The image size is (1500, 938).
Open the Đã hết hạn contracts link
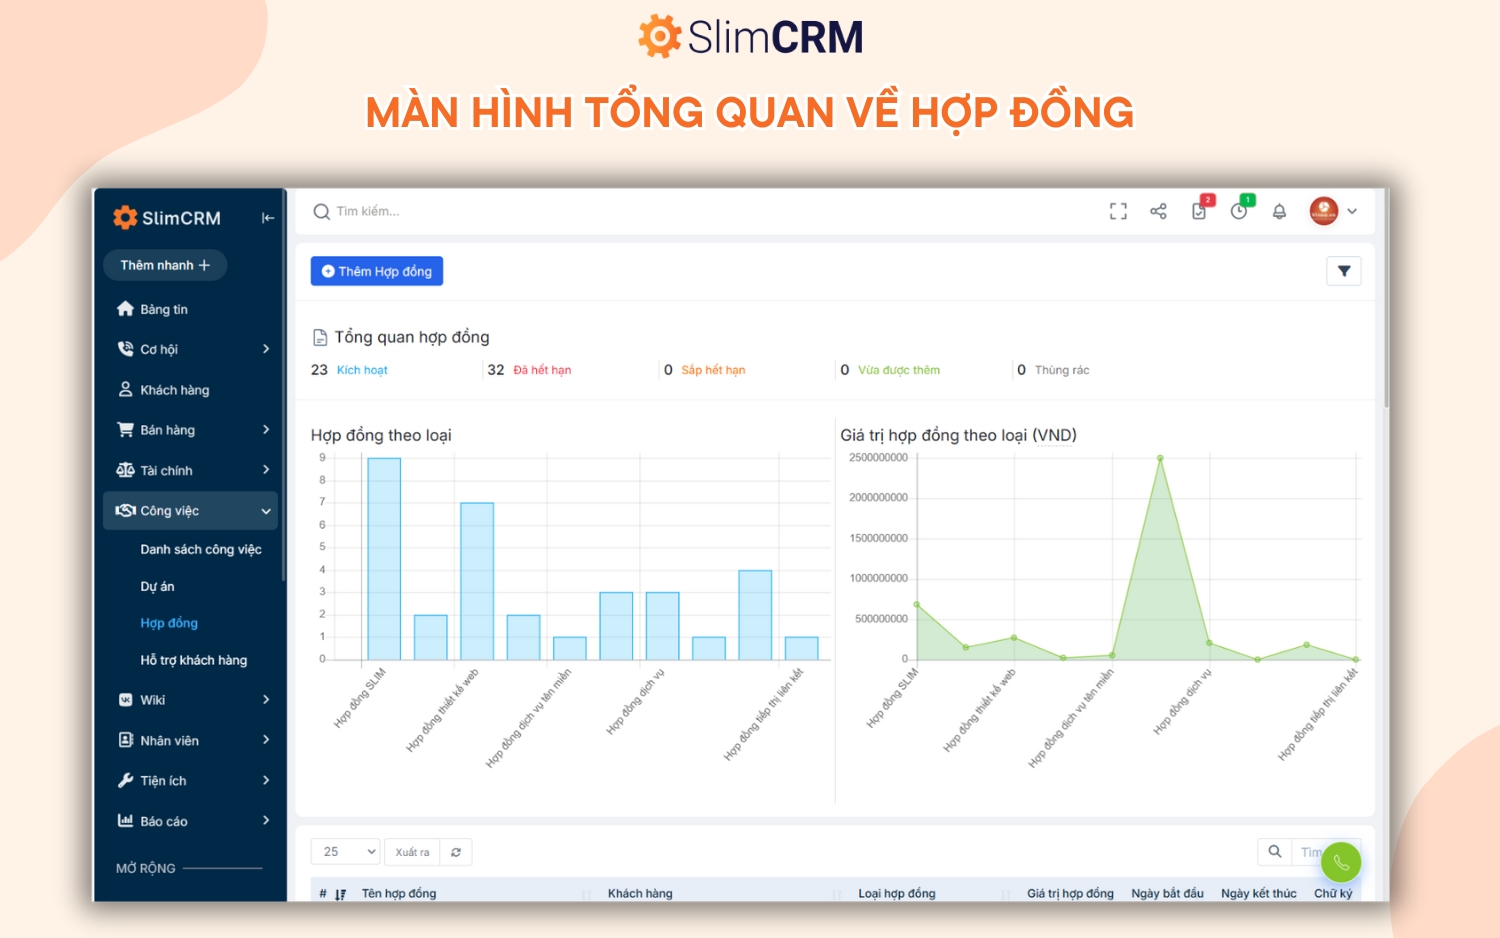545,369
